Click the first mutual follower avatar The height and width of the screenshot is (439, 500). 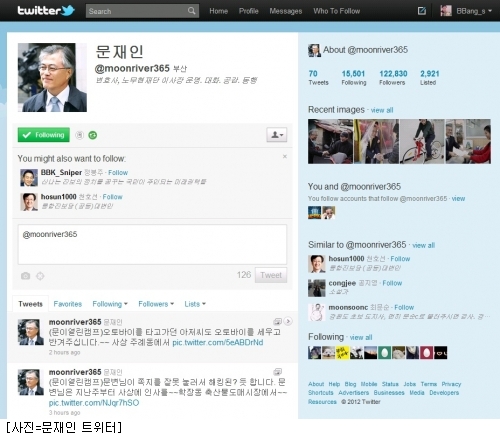click(314, 213)
